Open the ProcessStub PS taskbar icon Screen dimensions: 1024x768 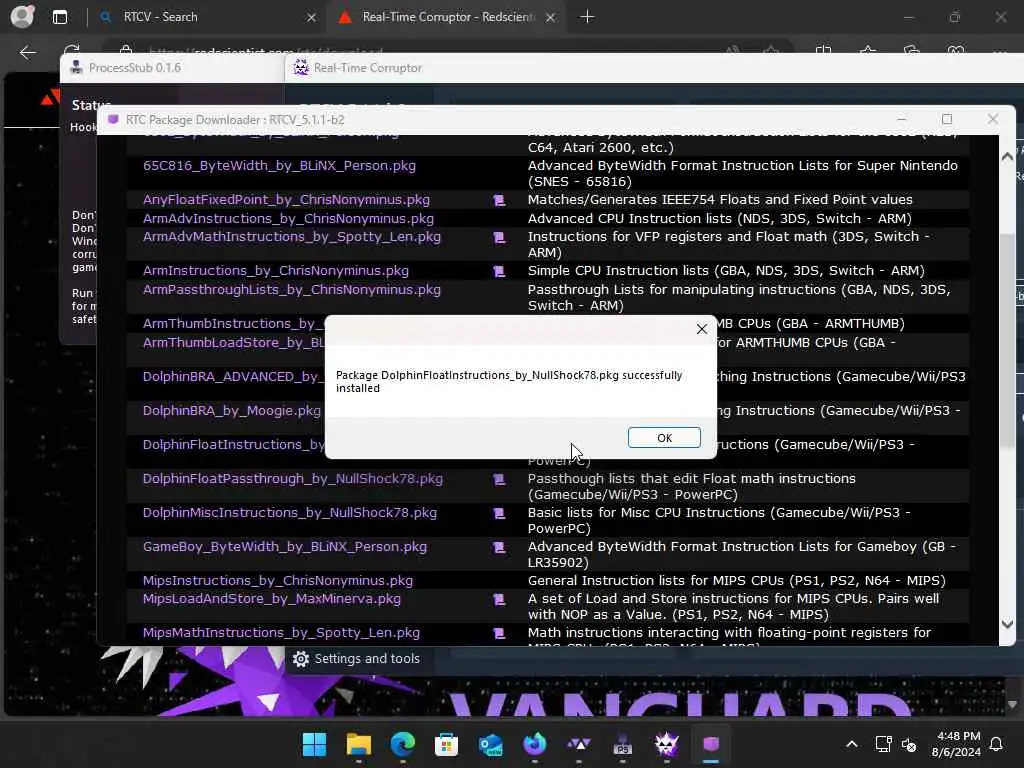pos(622,744)
